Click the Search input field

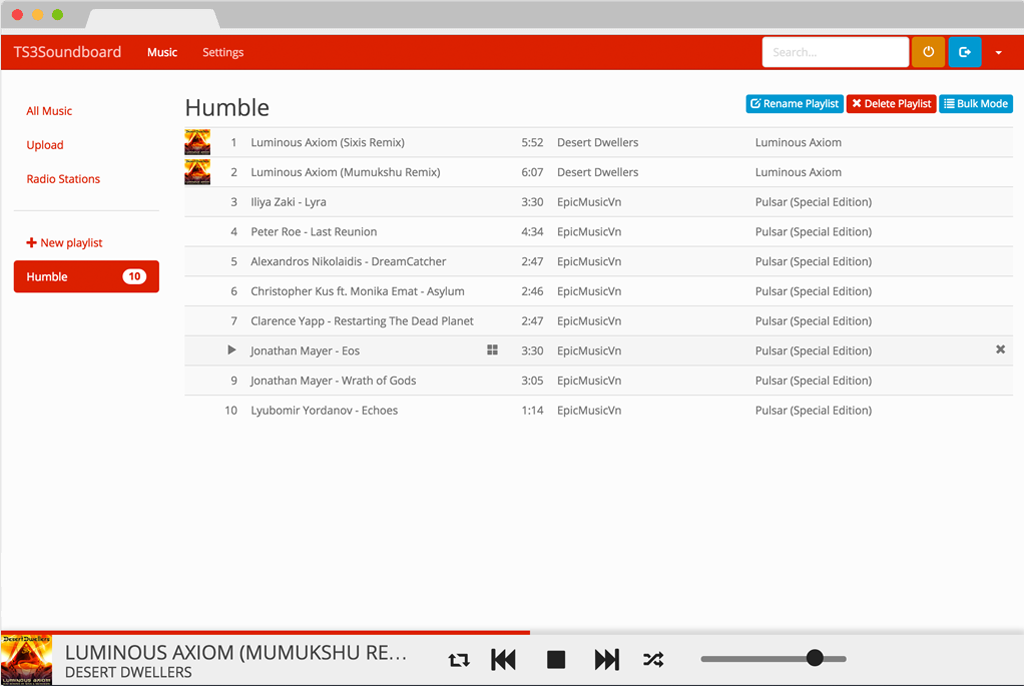tap(835, 52)
